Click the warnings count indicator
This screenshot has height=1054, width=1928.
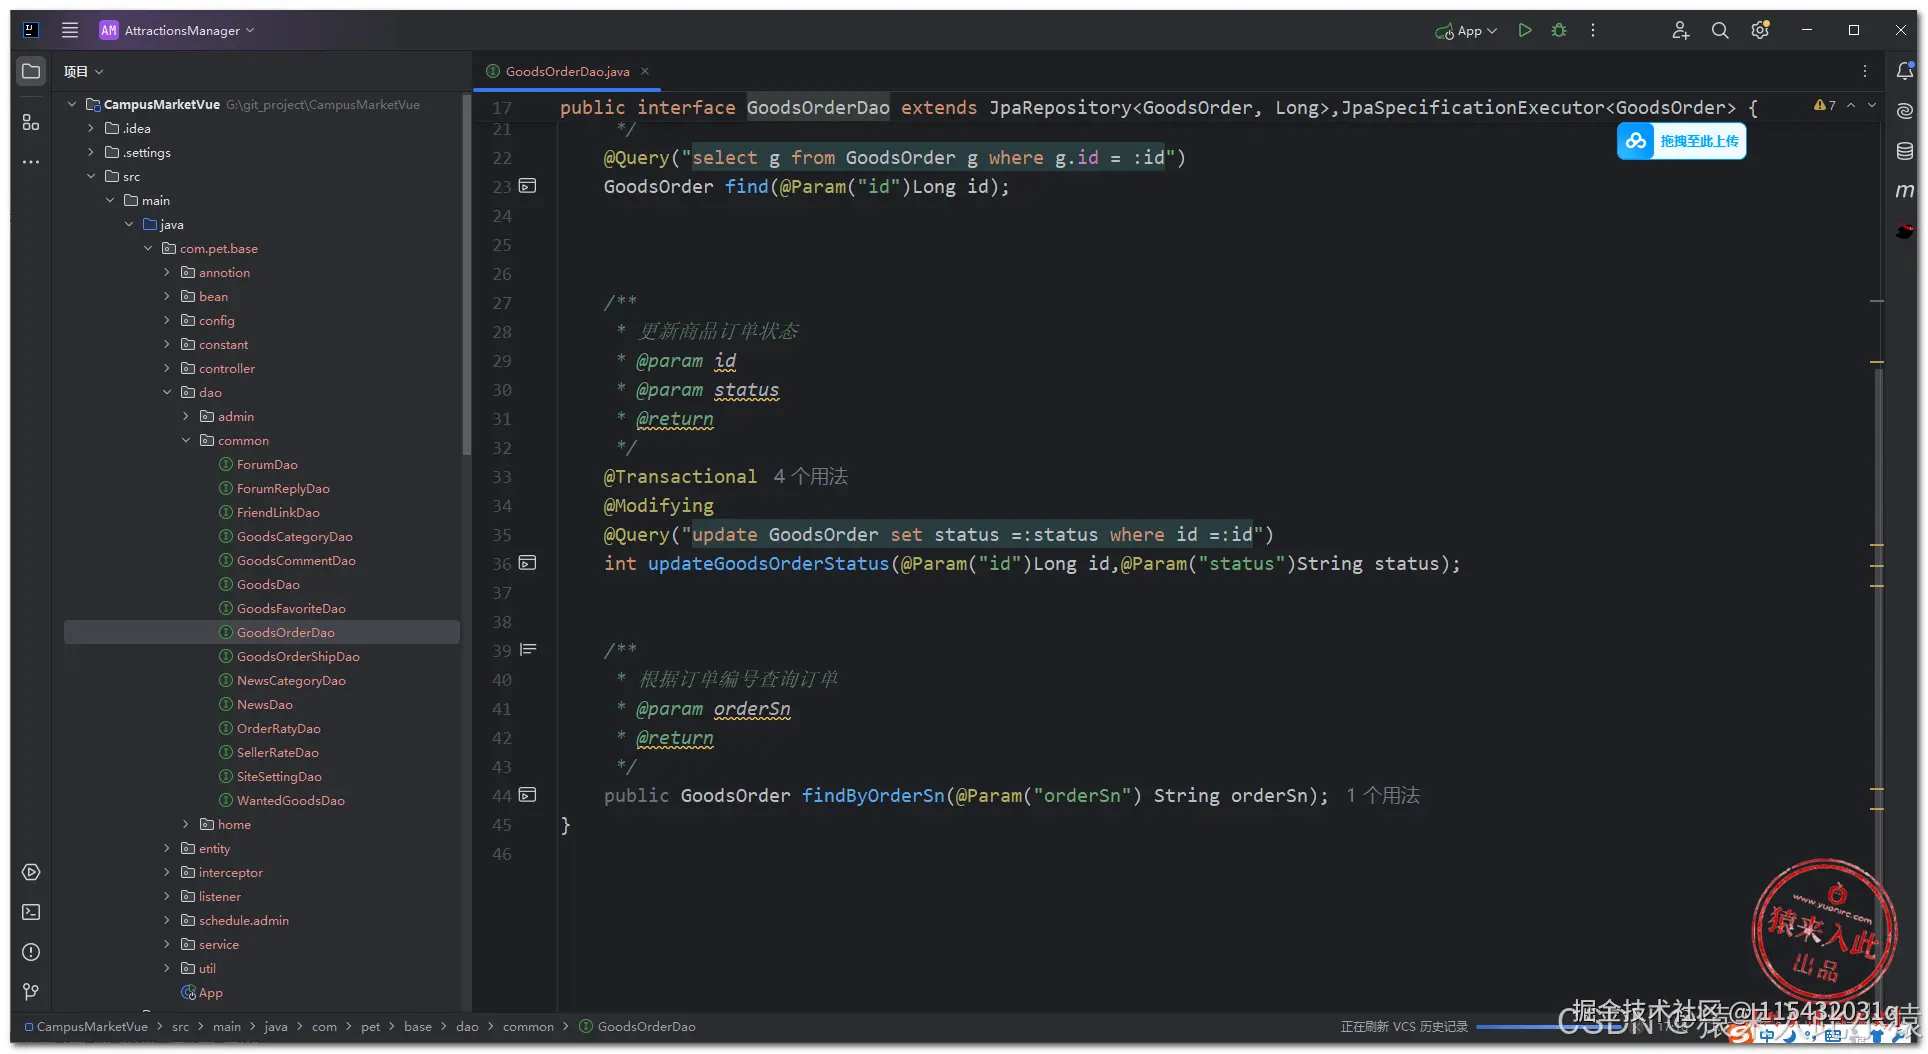click(x=1825, y=105)
